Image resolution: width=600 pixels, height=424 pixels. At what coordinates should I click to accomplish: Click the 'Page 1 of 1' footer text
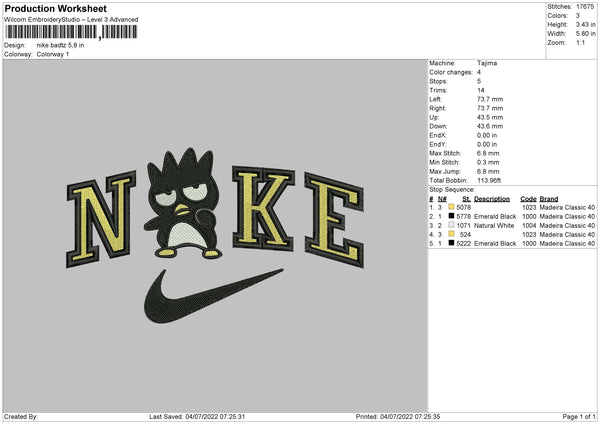tap(579, 417)
